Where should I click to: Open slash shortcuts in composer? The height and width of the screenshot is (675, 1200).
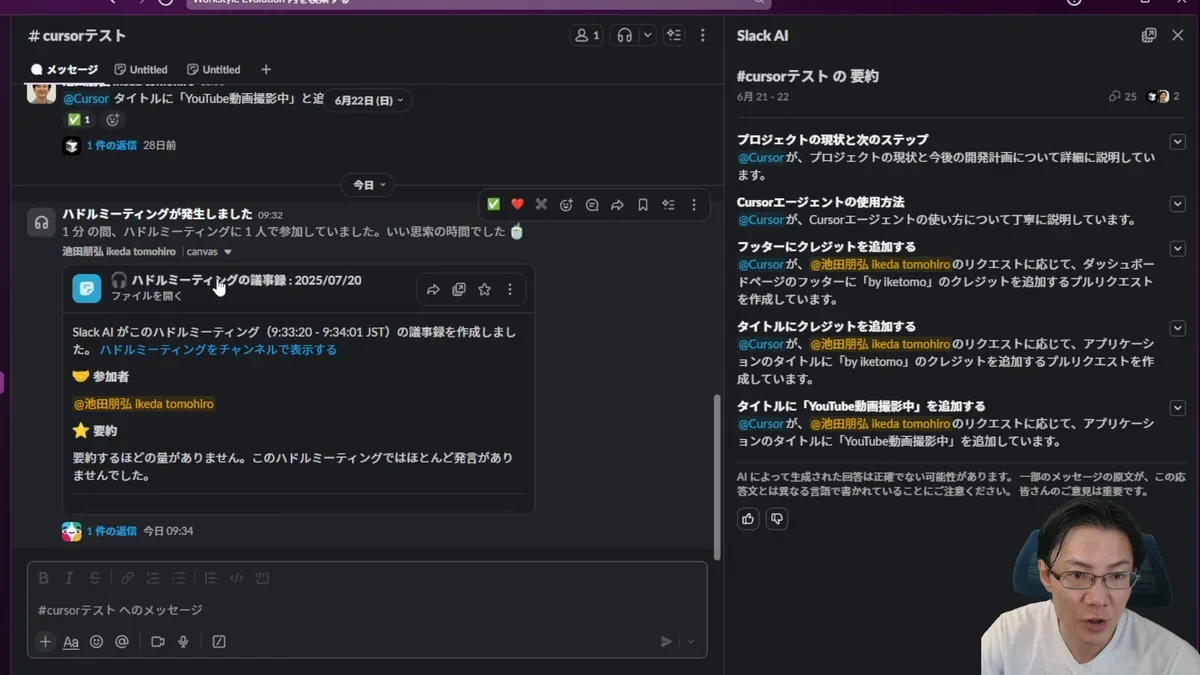point(219,642)
